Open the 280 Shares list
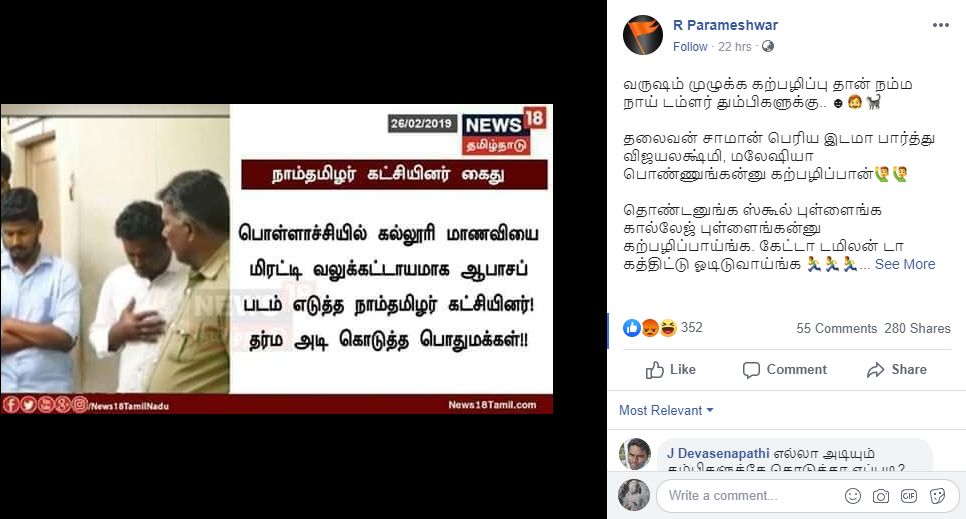The width and height of the screenshot is (966, 519). pyautogui.click(x=917, y=329)
